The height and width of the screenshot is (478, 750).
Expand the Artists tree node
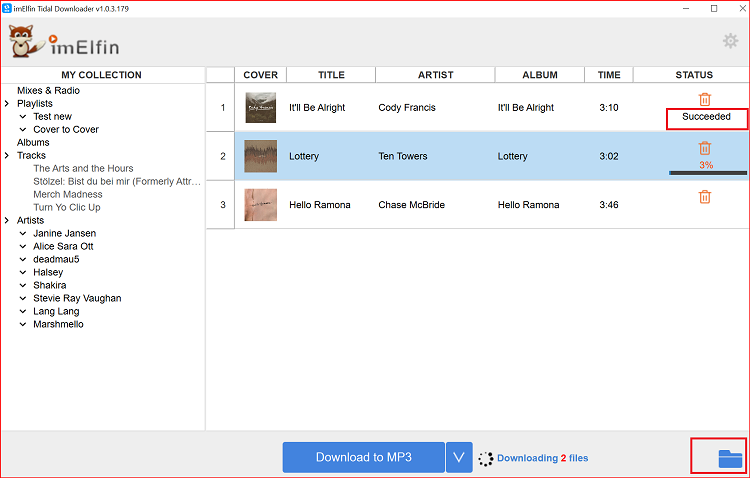[x=7, y=220]
